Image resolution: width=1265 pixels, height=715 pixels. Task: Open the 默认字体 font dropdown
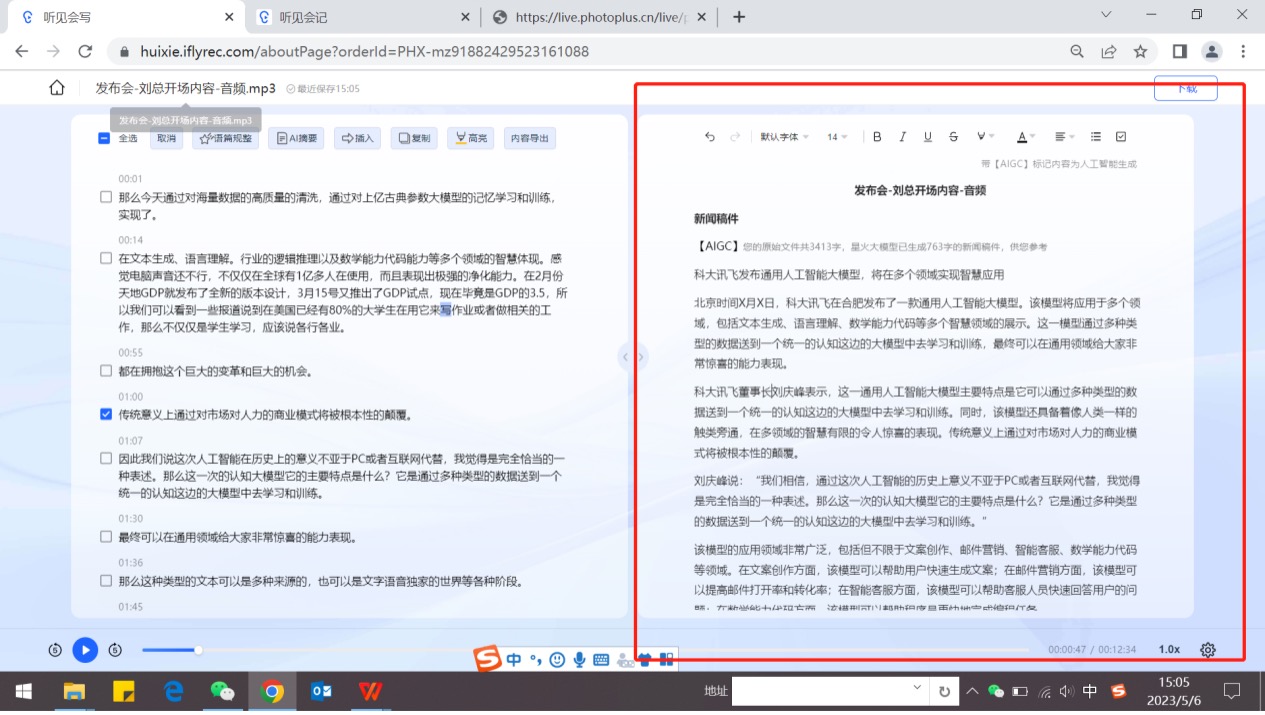click(784, 137)
